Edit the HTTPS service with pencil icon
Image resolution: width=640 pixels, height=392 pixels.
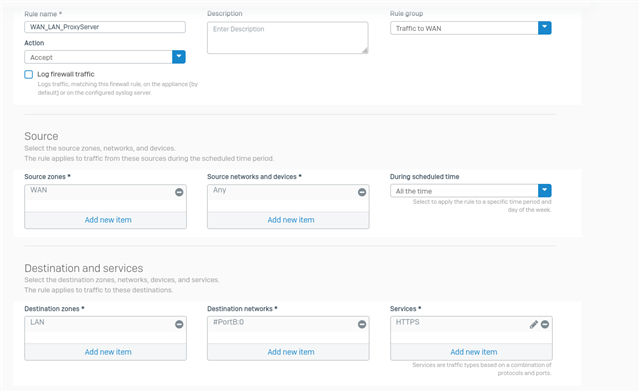coord(533,324)
